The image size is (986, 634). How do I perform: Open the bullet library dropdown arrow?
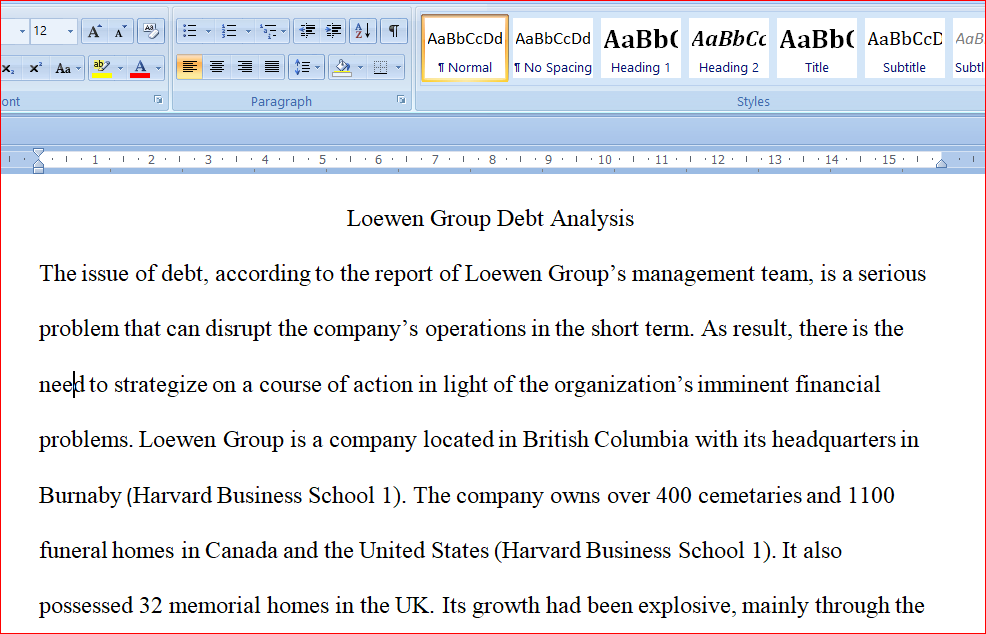209,31
